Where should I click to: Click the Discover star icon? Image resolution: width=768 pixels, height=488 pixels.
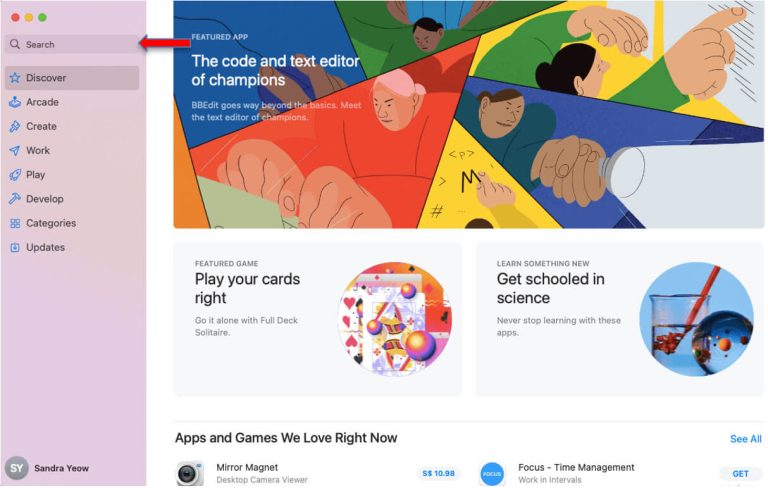point(15,78)
